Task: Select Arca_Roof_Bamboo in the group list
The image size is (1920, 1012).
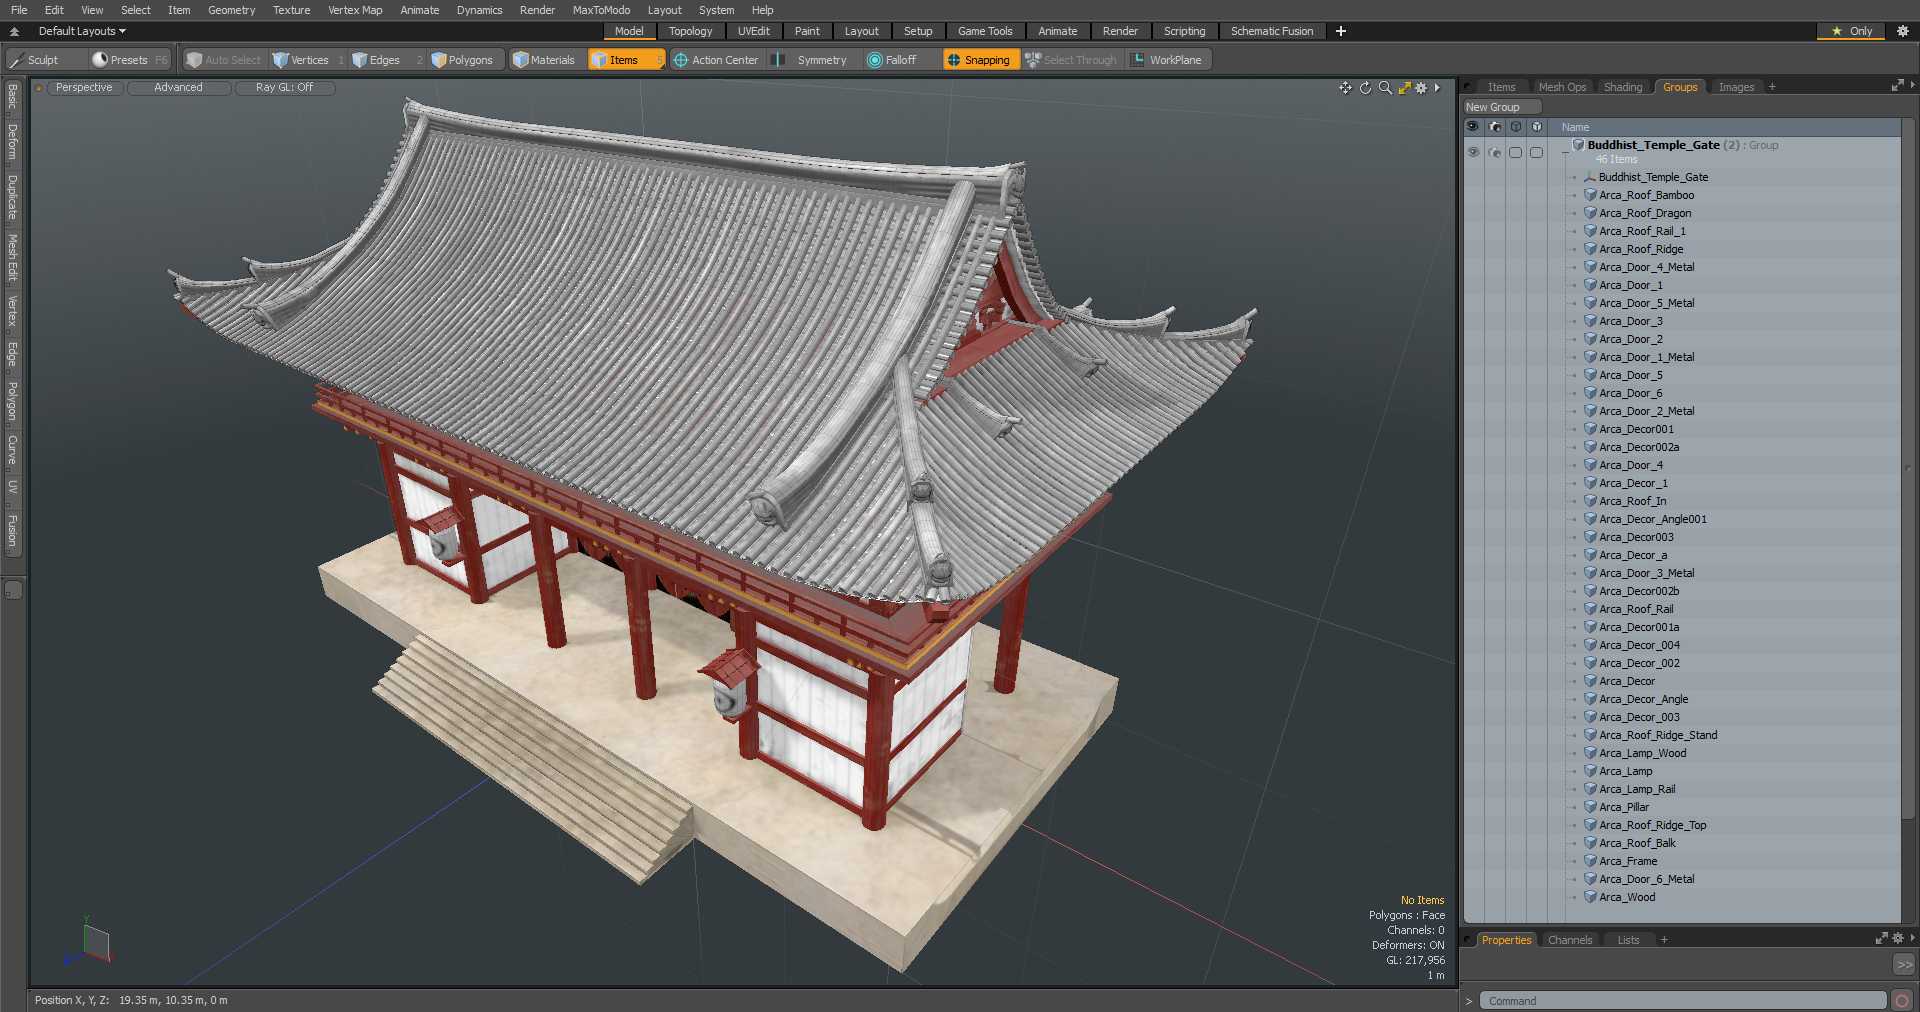Action: (x=1646, y=195)
